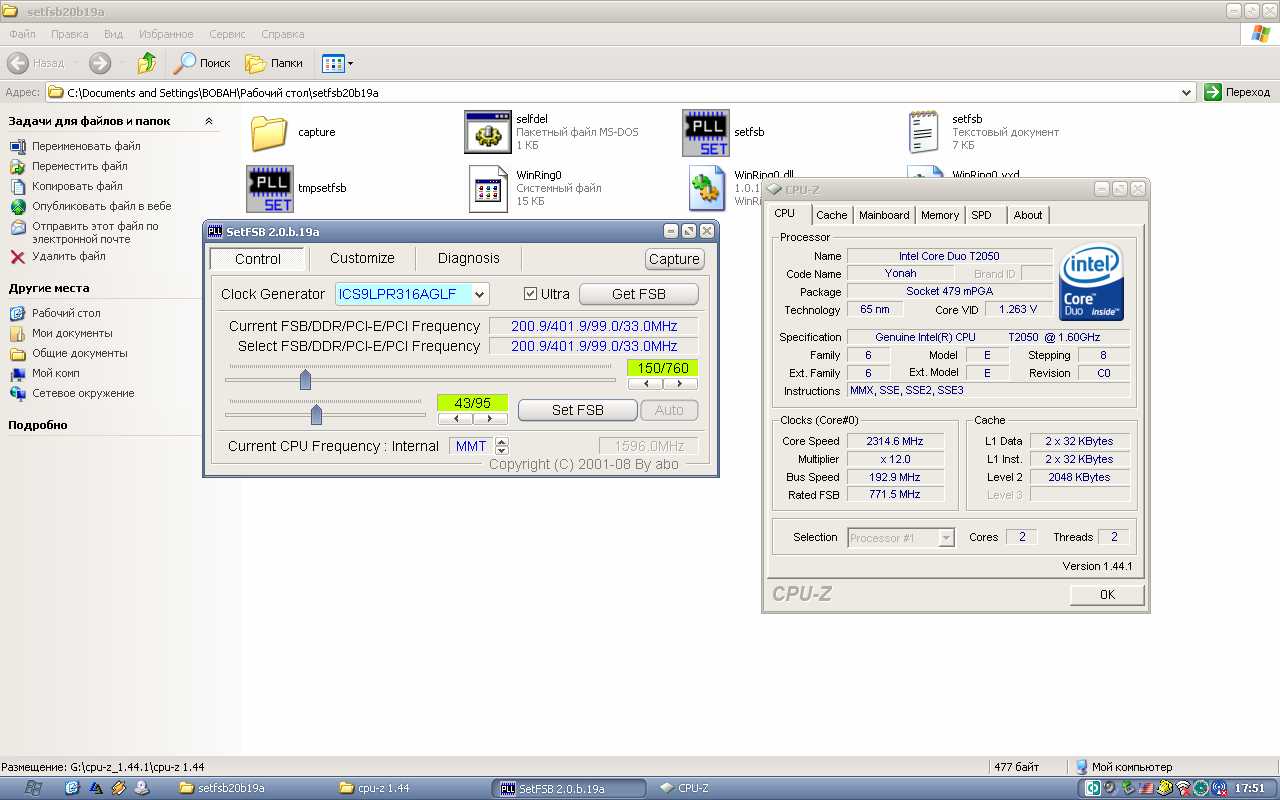The image size is (1280, 800).
Task: Click the upper FSB slider thumb
Action: point(306,380)
